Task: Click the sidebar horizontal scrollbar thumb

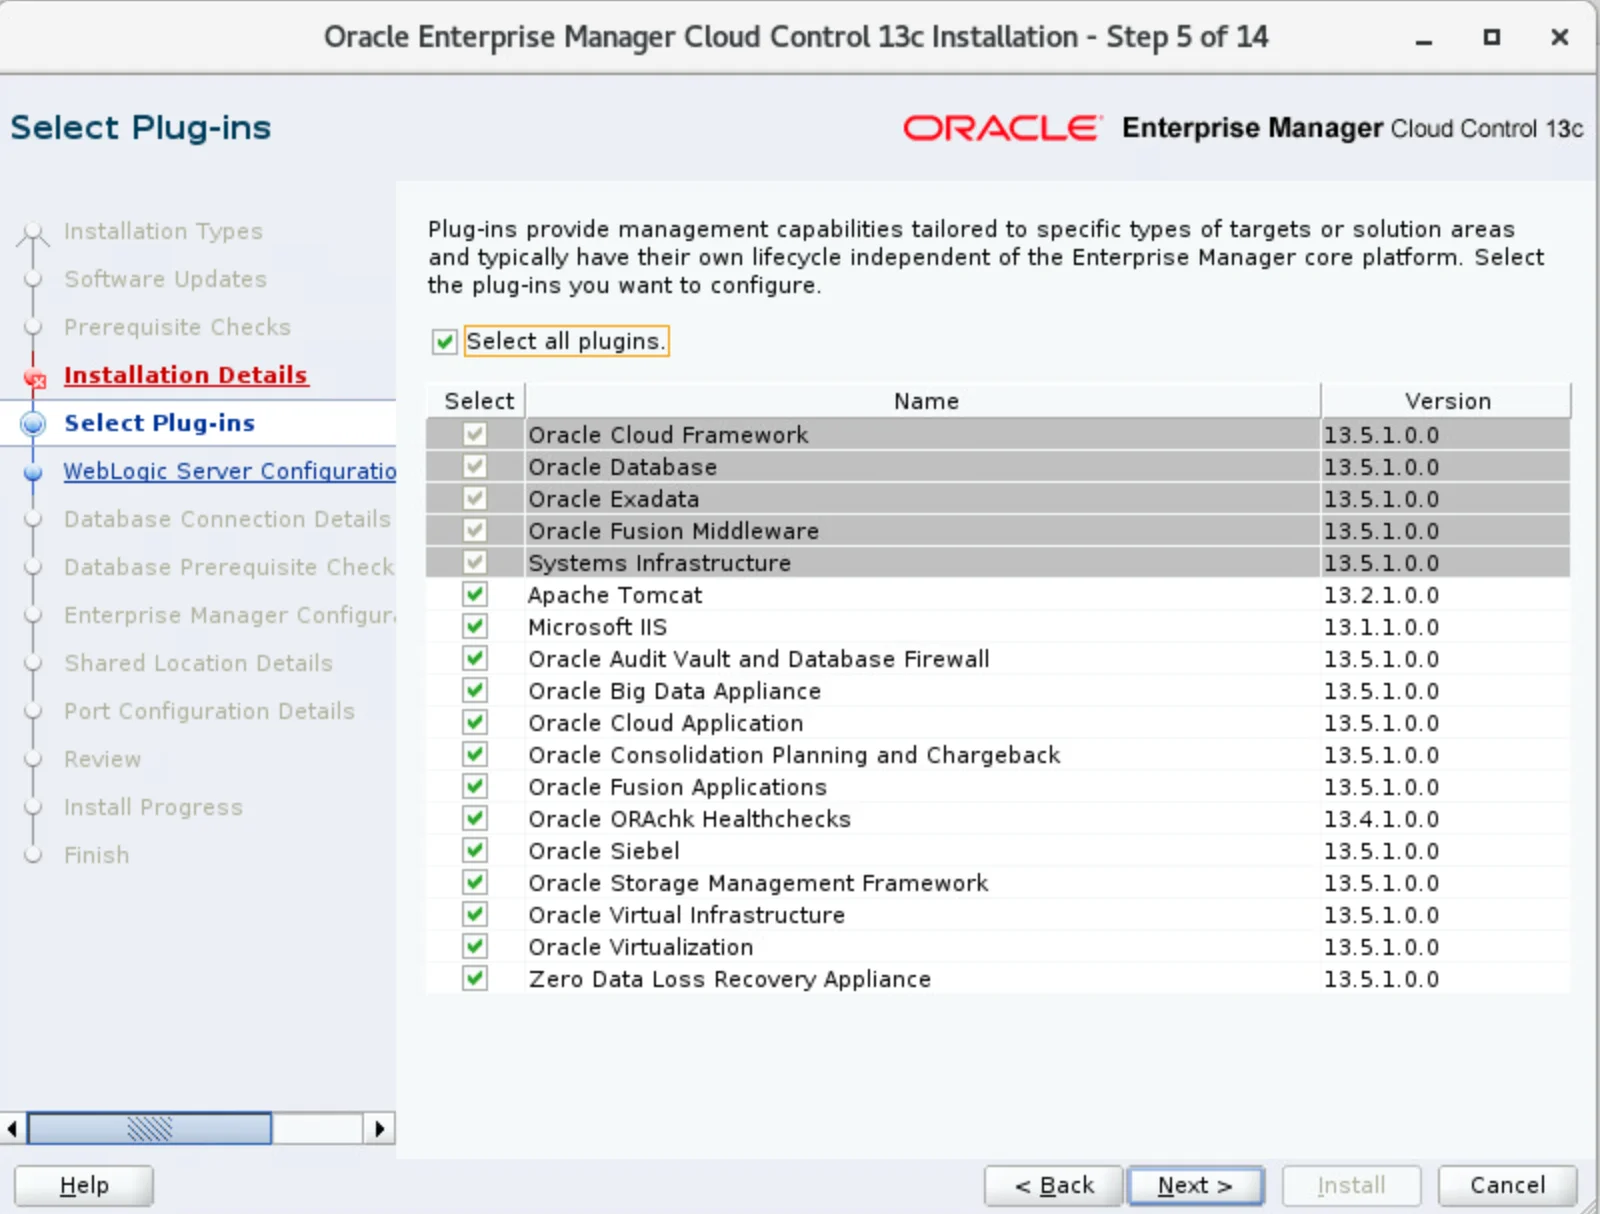Action: pyautogui.click(x=149, y=1129)
